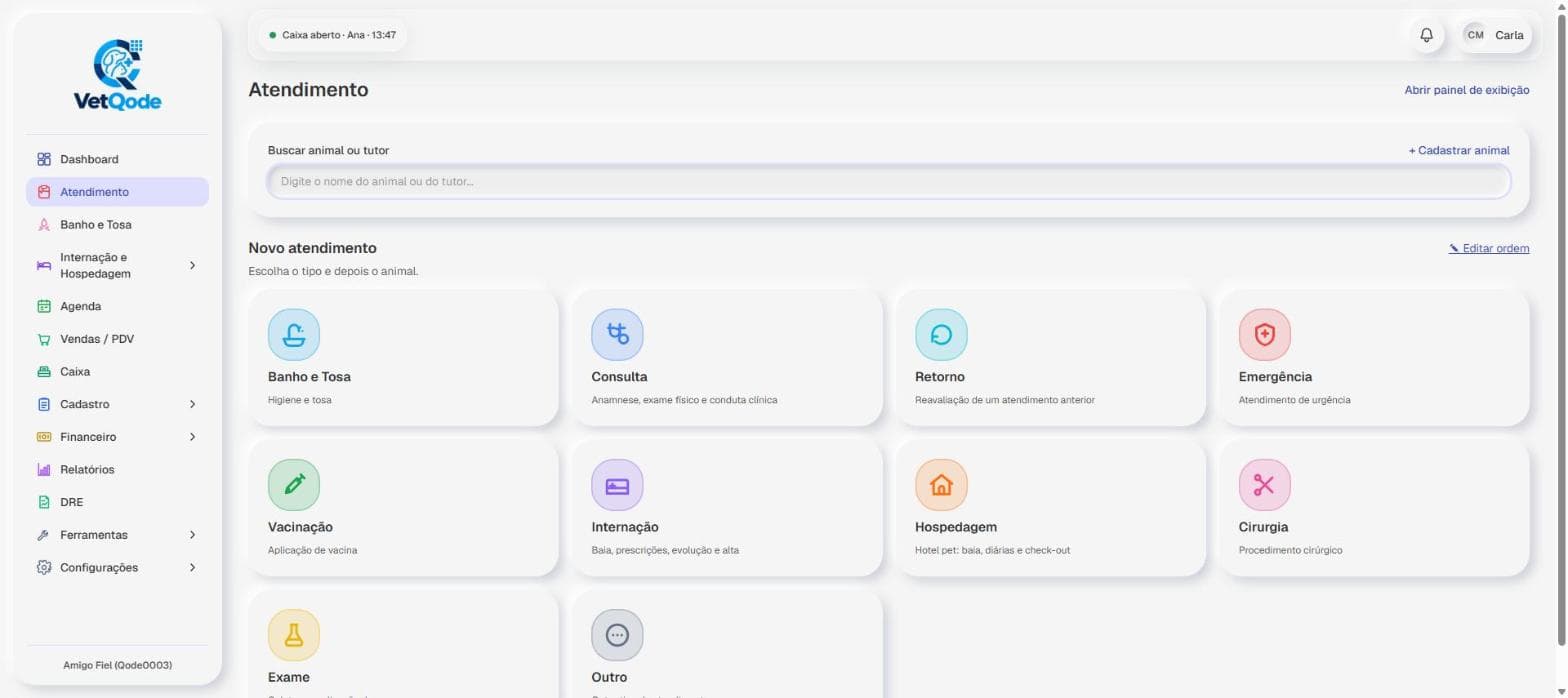Click the DRE sidebar icon
Screen dimensions: 1568x698
click(43, 502)
